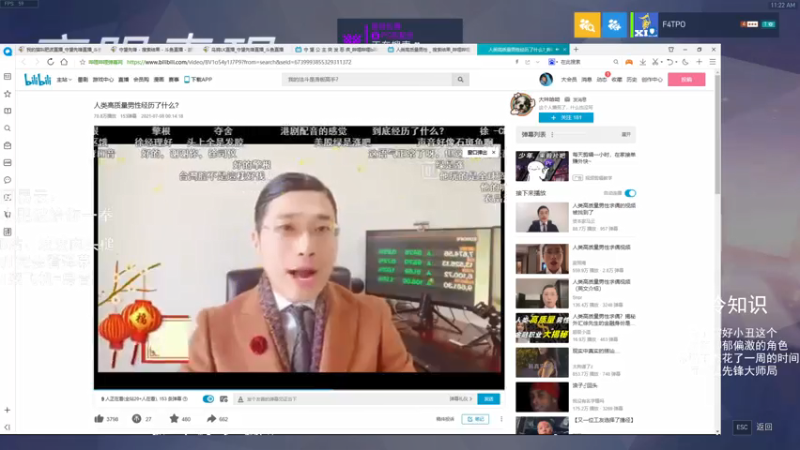Open the danmaku list three-dot options

point(552,135)
